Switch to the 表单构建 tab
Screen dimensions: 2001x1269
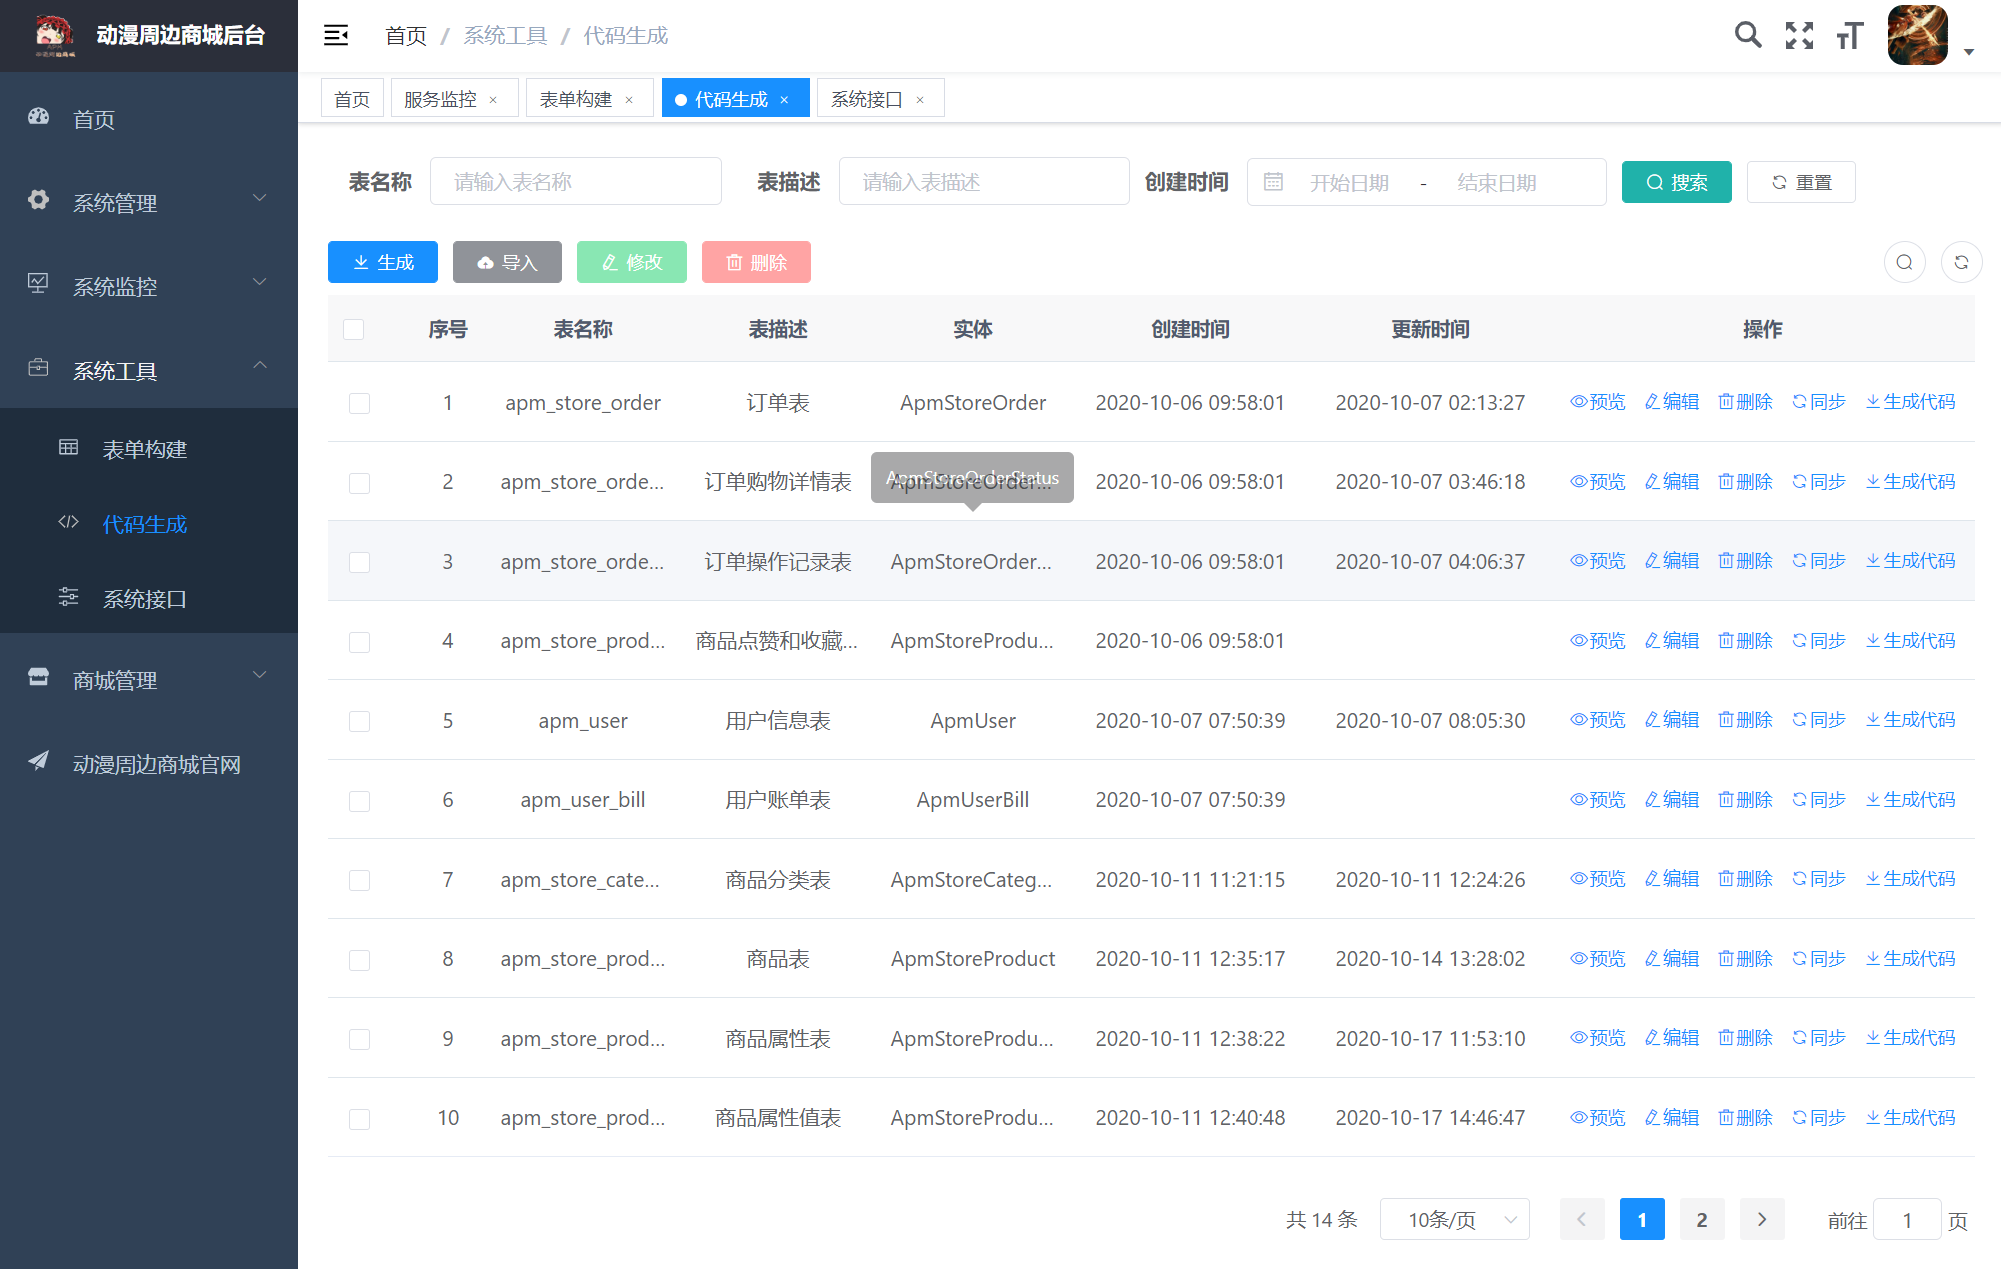coord(576,99)
